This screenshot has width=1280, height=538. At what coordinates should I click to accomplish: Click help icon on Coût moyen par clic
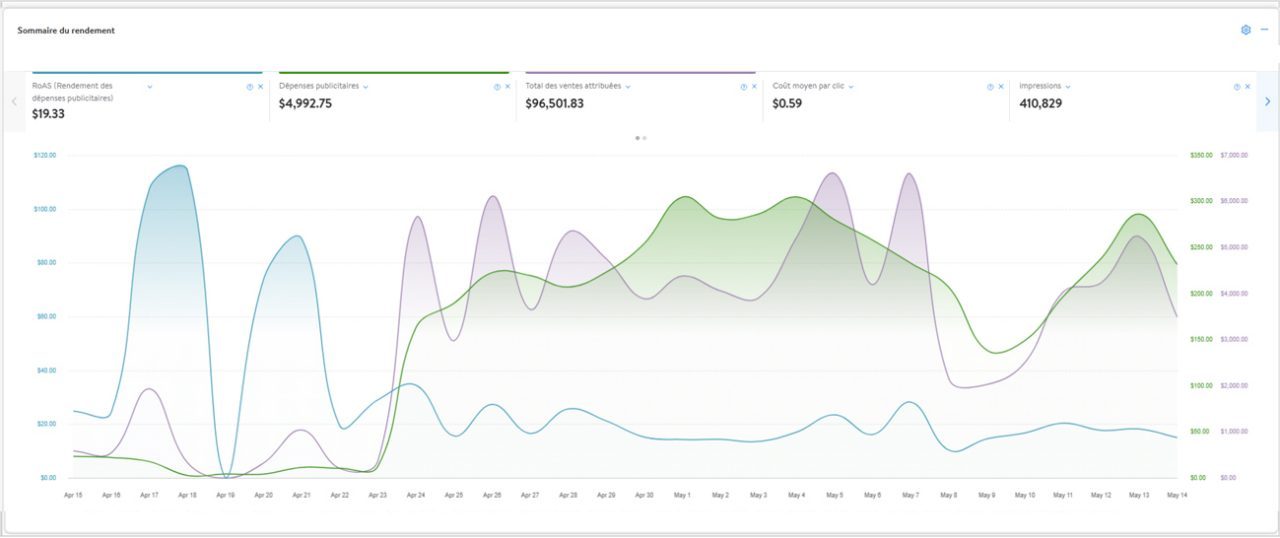point(990,87)
